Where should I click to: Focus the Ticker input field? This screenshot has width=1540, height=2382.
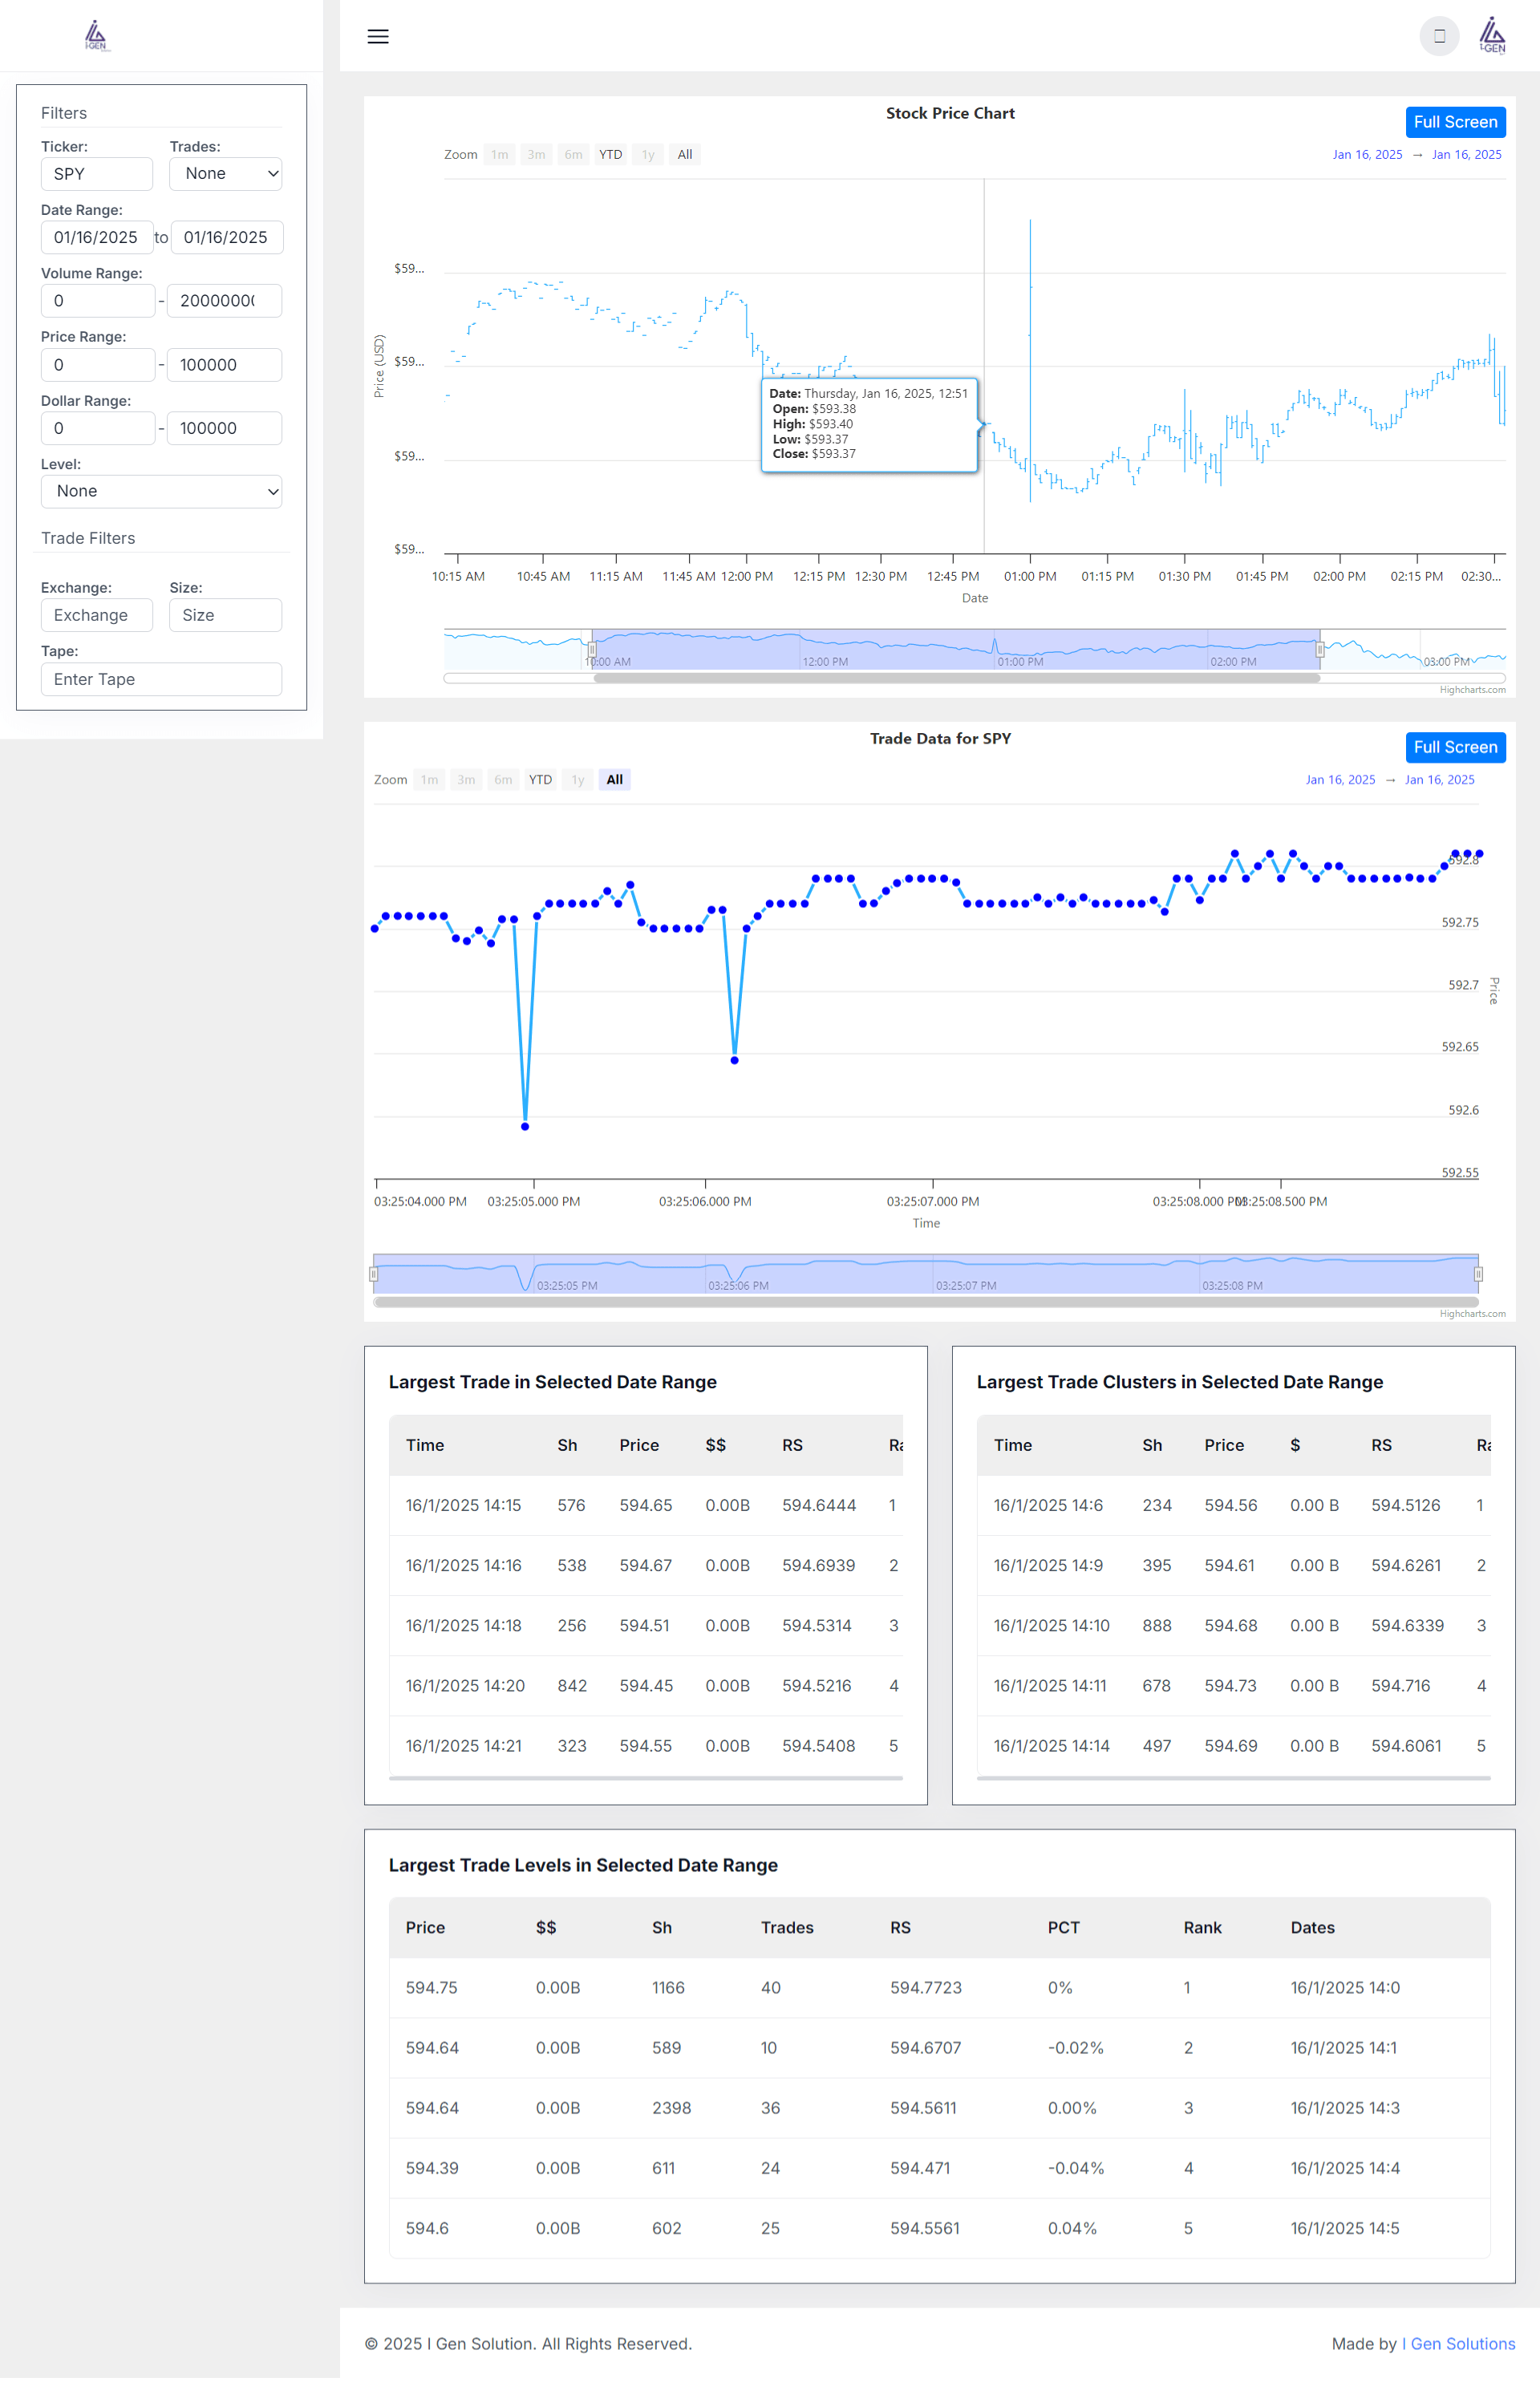coord(97,174)
